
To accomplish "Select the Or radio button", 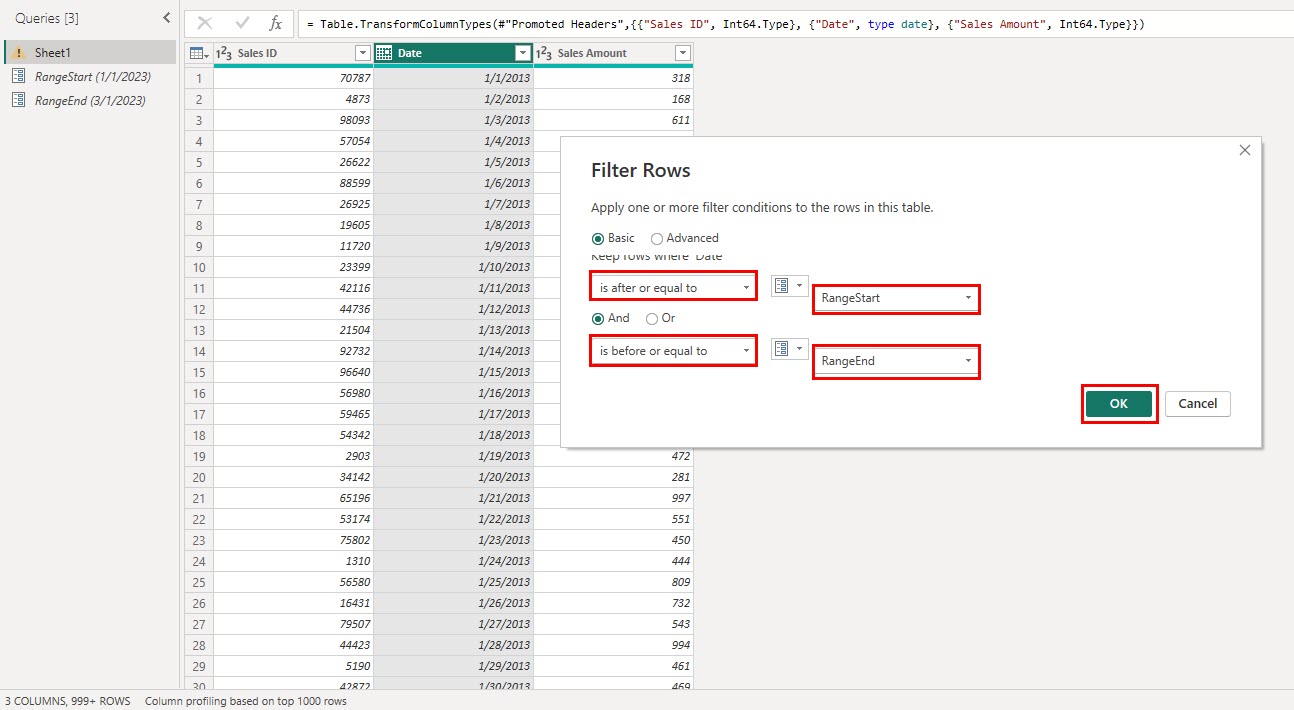I will (652, 318).
